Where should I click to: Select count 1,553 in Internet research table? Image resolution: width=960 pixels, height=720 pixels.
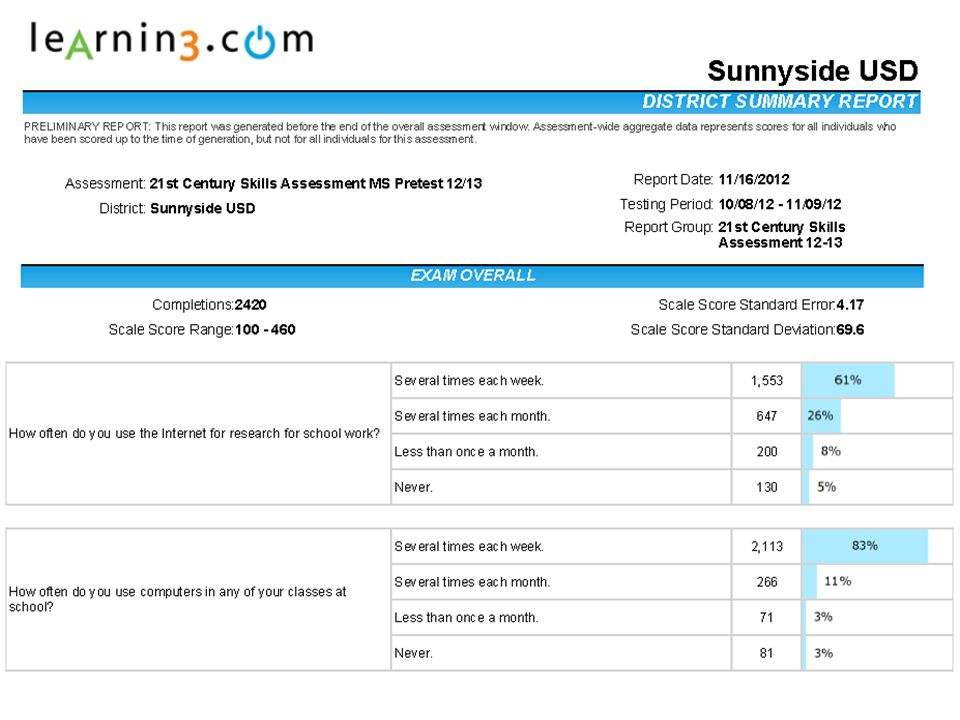767,381
